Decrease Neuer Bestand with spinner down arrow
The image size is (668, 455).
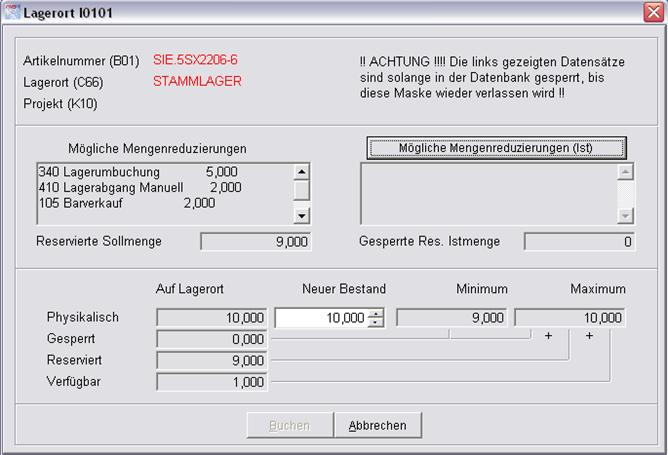click(376, 322)
